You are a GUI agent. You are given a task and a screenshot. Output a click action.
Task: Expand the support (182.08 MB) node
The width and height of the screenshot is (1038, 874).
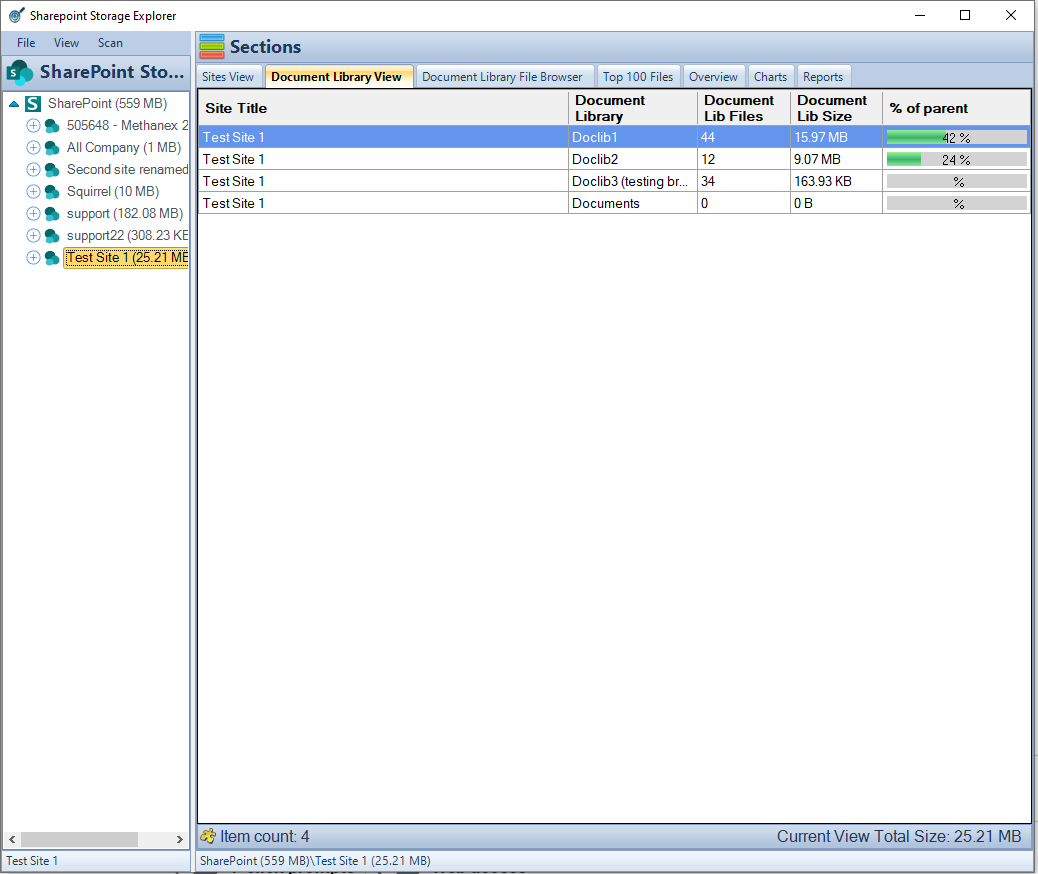pyautogui.click(x=33, y=214)
